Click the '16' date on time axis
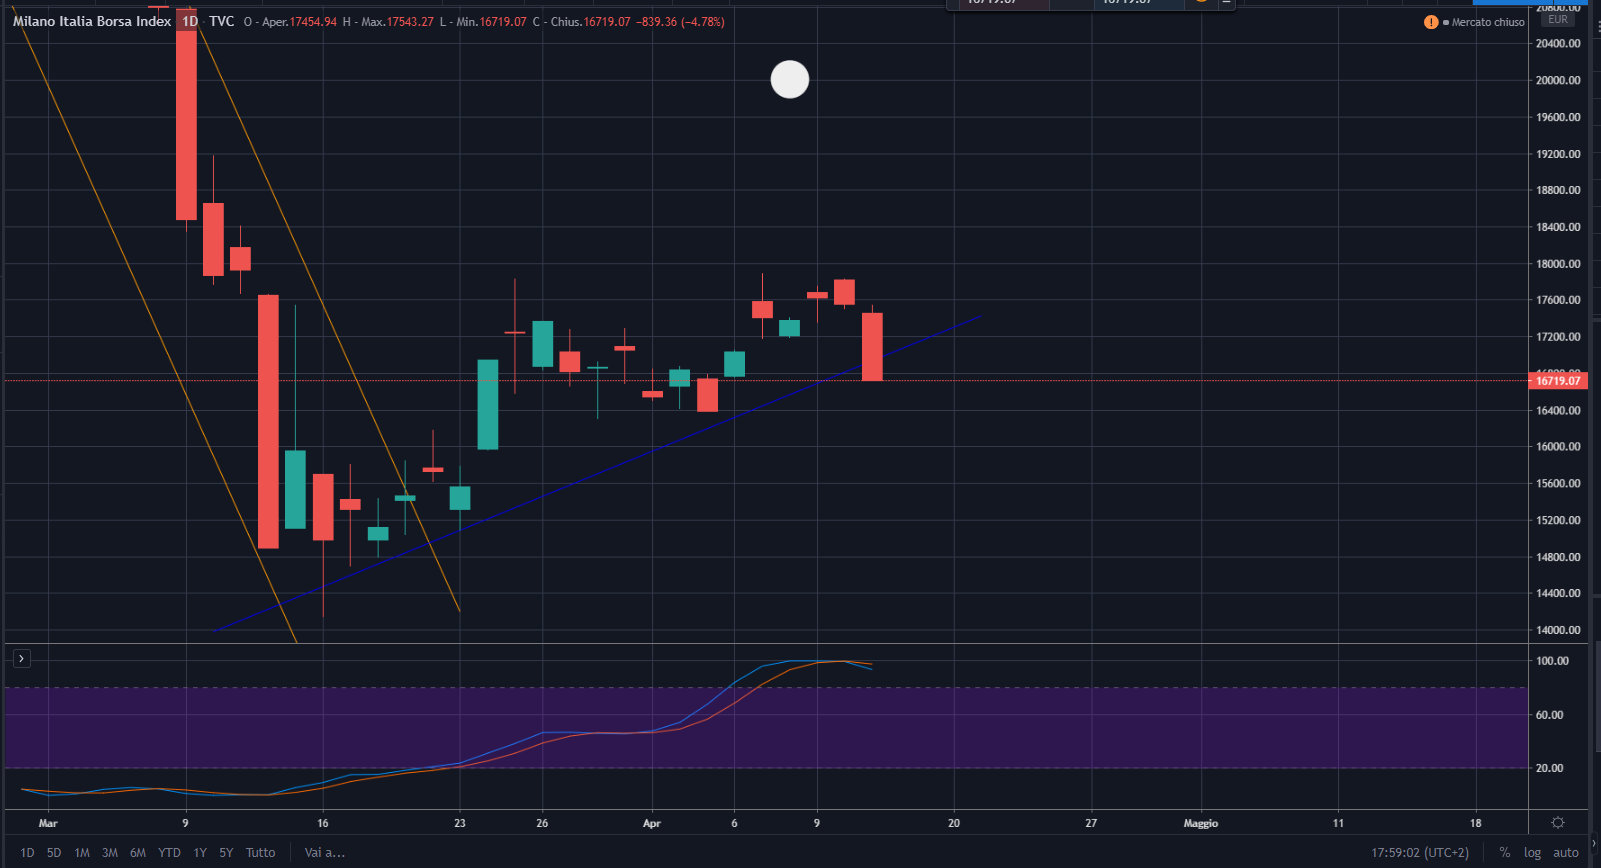Image resolution: width=1601 pixels, height=868 pixels. coord(323,823)
